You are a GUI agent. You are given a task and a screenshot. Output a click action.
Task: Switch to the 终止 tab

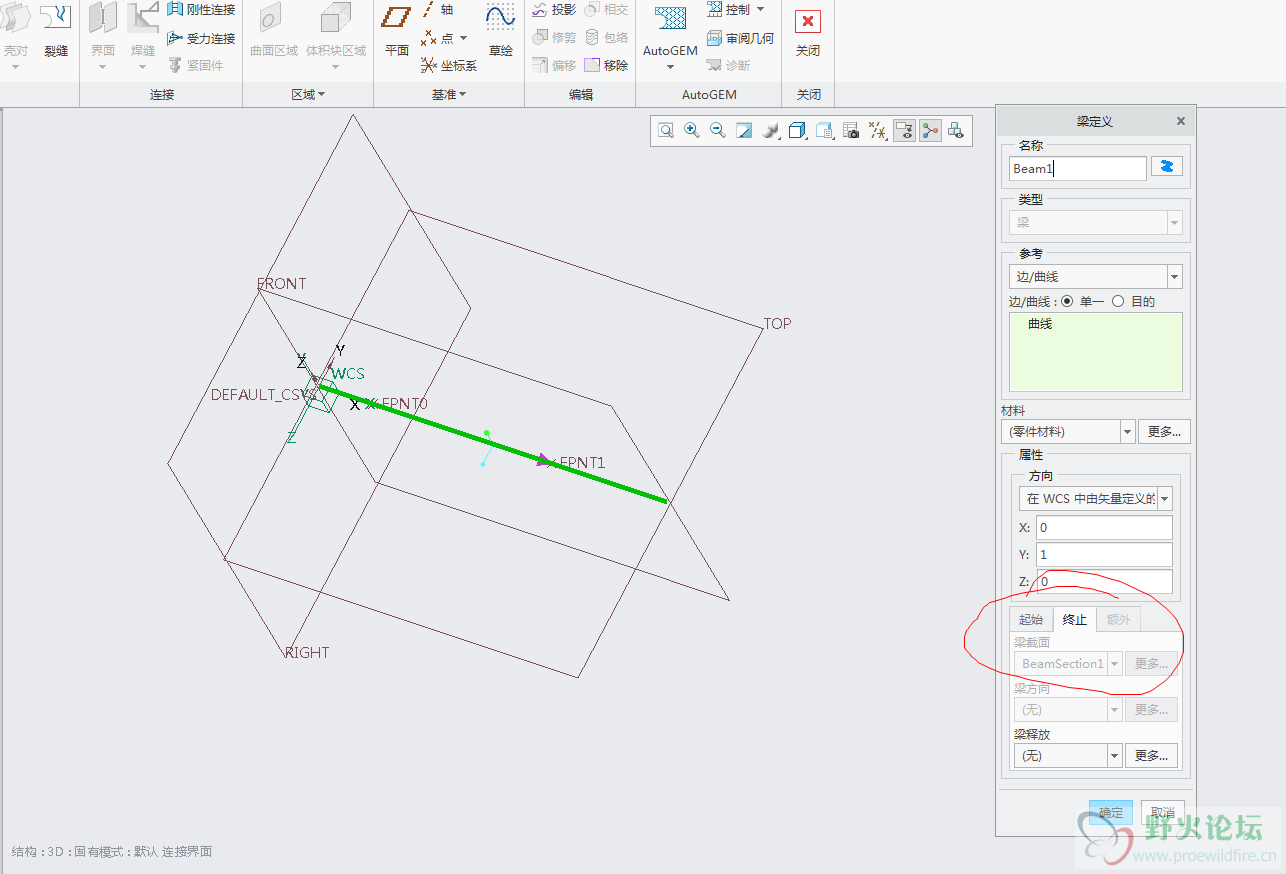tap(1074, 620)
